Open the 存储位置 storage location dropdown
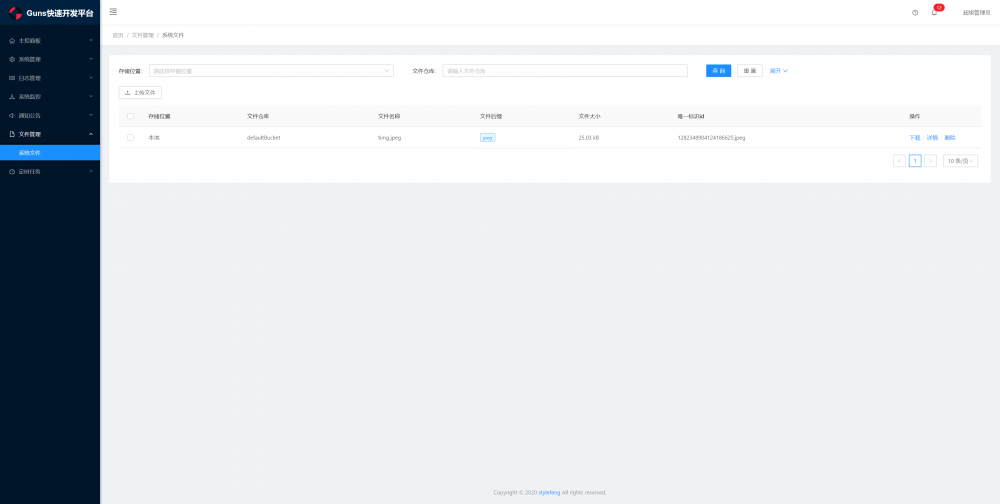This screenshot has height=504, width=1000. pyautogui.click(x=271, y=71)
